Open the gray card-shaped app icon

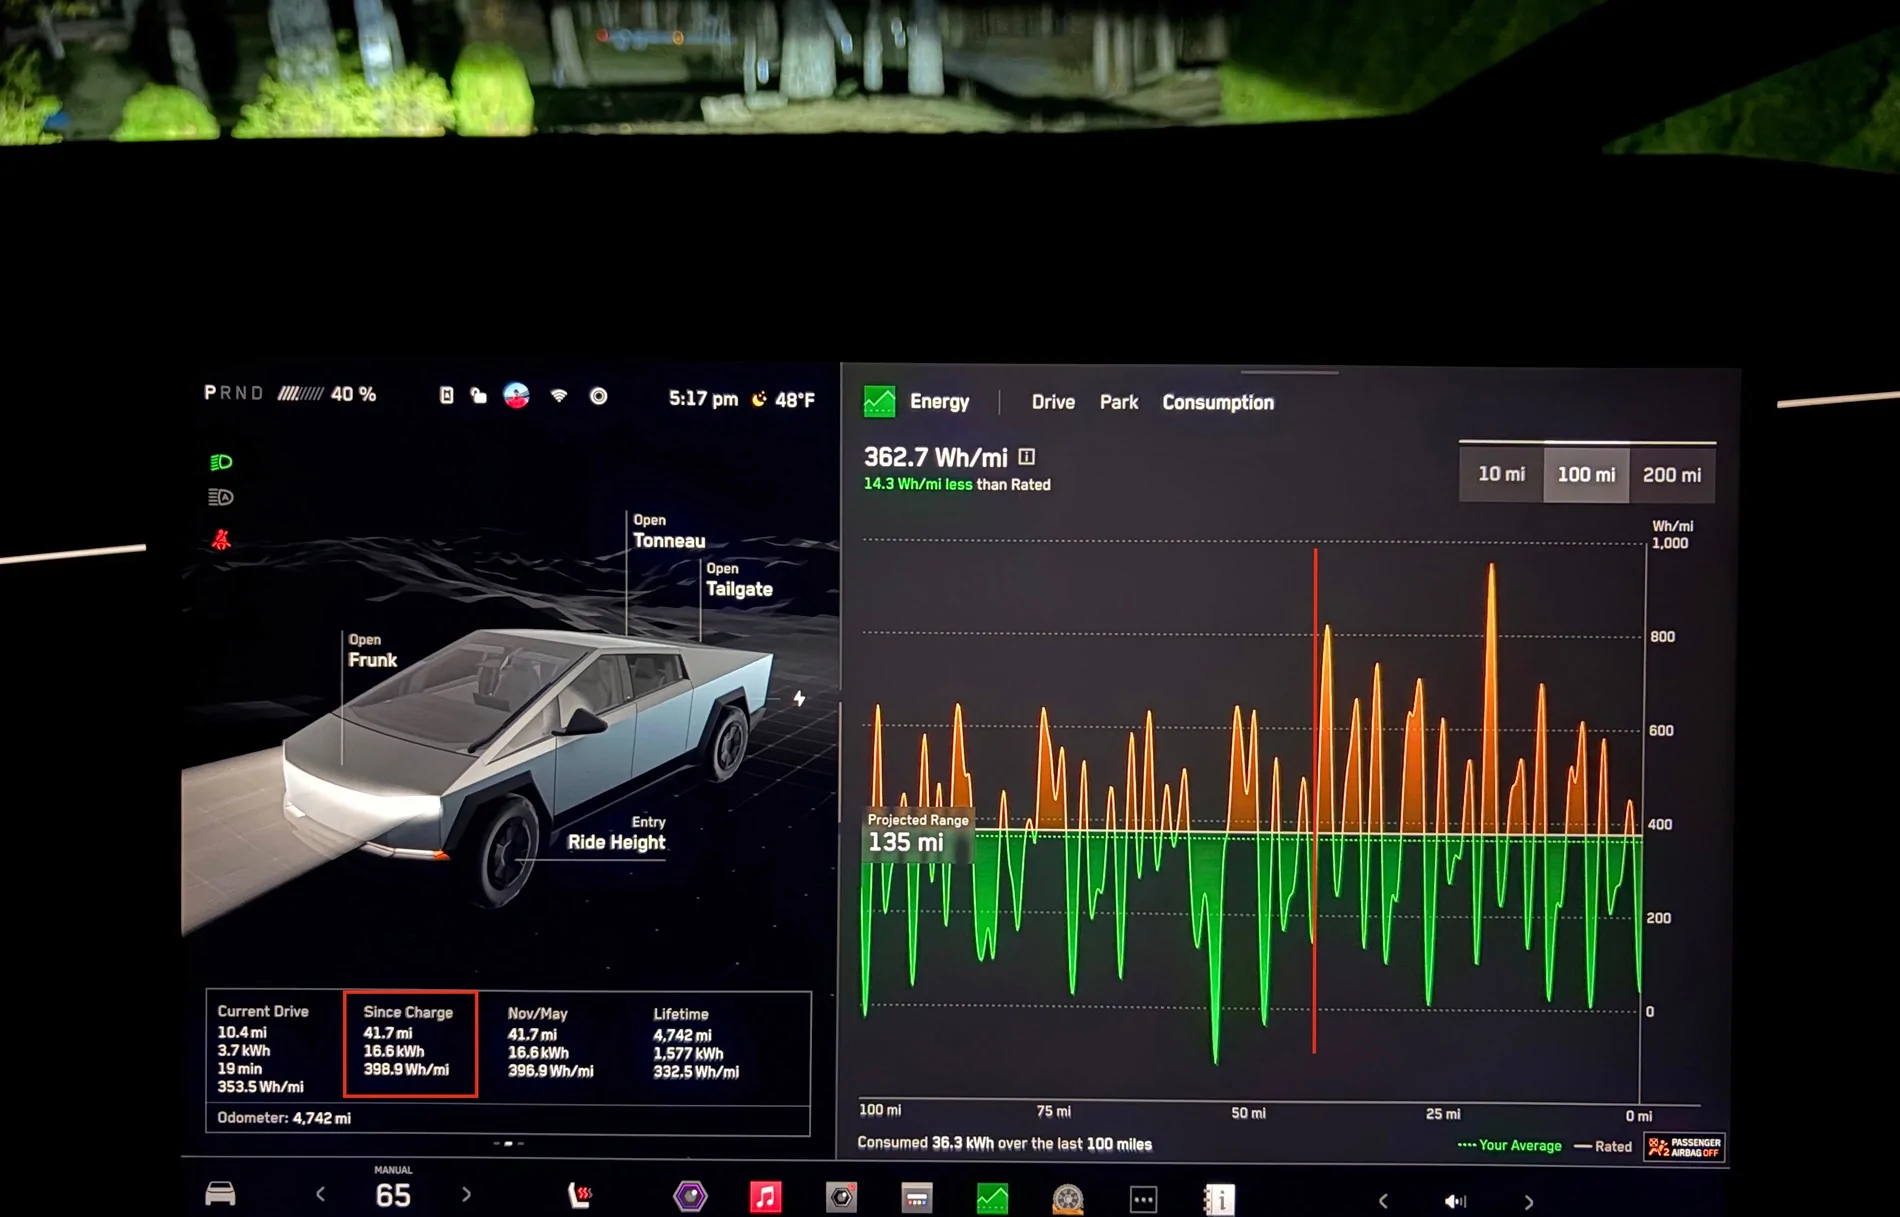point(916,1198)
